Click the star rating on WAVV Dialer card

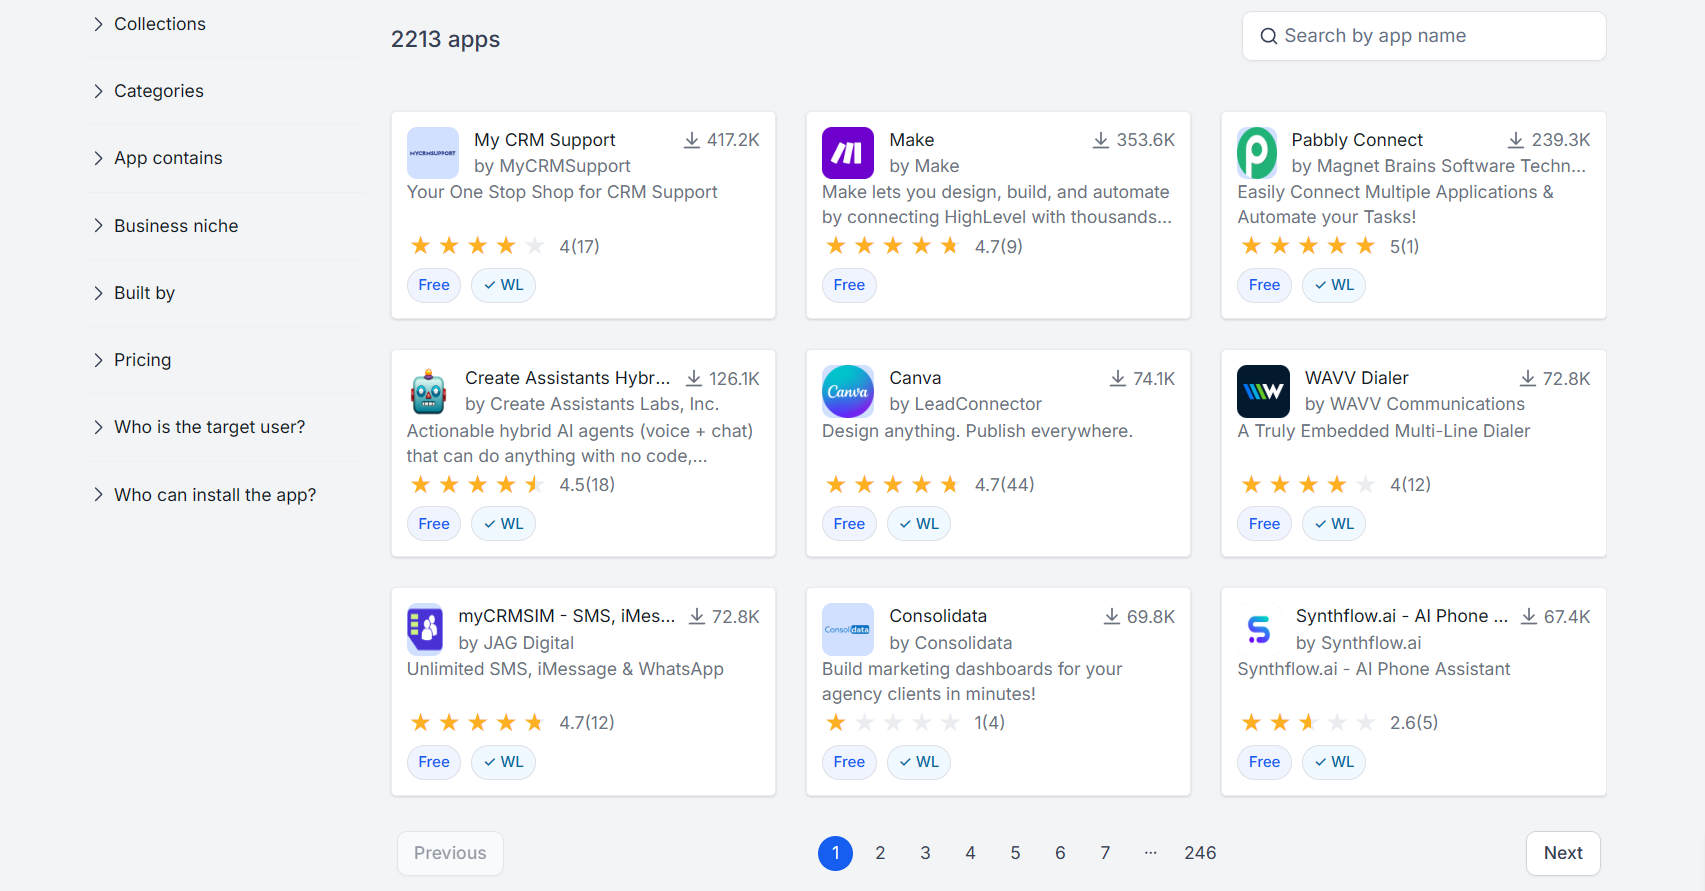tap(1308, 485)
